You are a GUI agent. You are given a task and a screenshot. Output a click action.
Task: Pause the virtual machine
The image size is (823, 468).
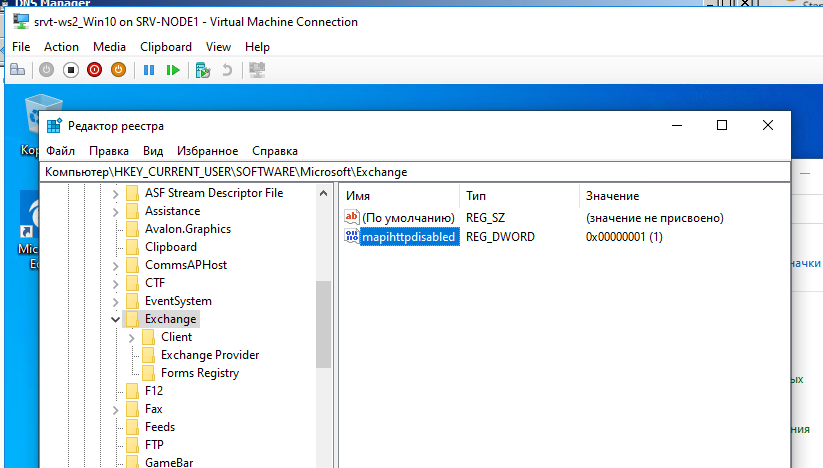click(x=149, y=70)
